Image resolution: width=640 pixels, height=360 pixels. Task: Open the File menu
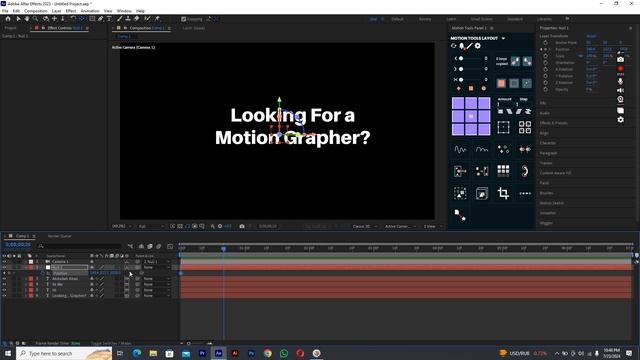click(x=5, y=11)
